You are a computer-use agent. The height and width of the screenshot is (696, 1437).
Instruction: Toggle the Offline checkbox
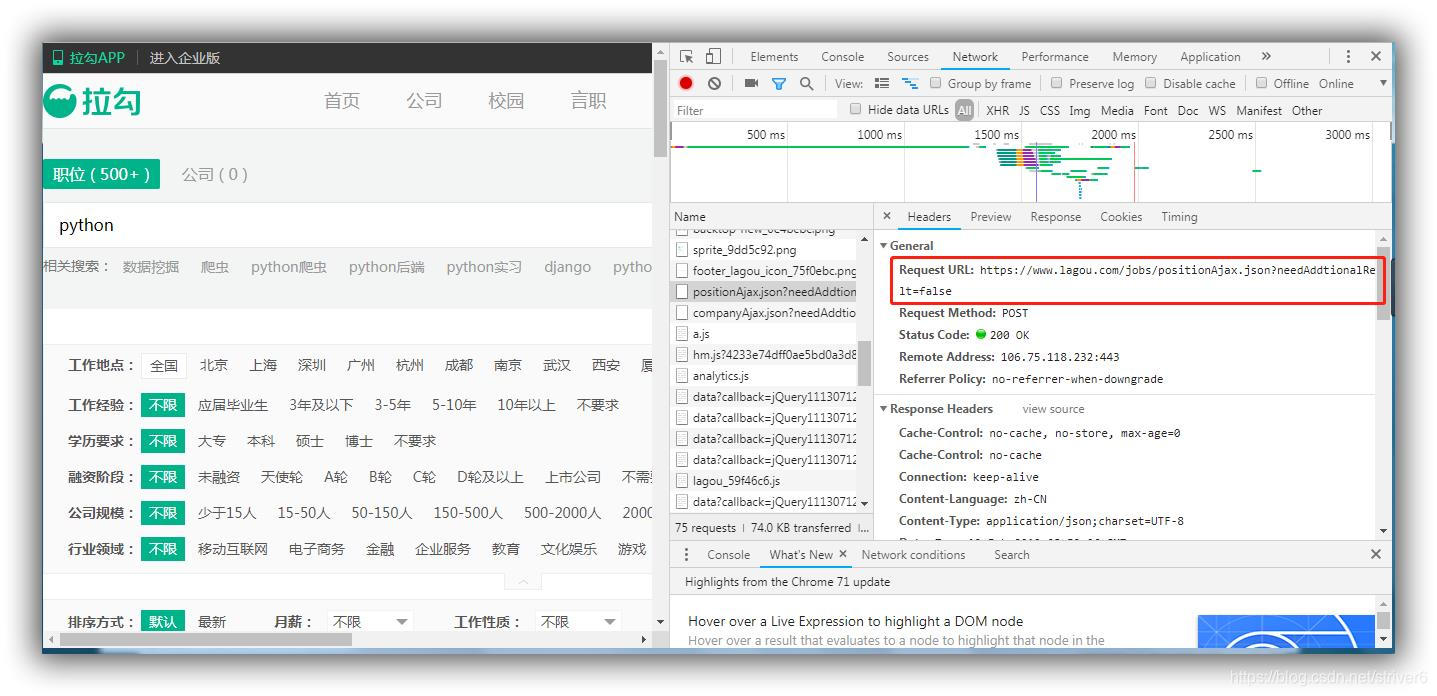[x=1261, y=83]
